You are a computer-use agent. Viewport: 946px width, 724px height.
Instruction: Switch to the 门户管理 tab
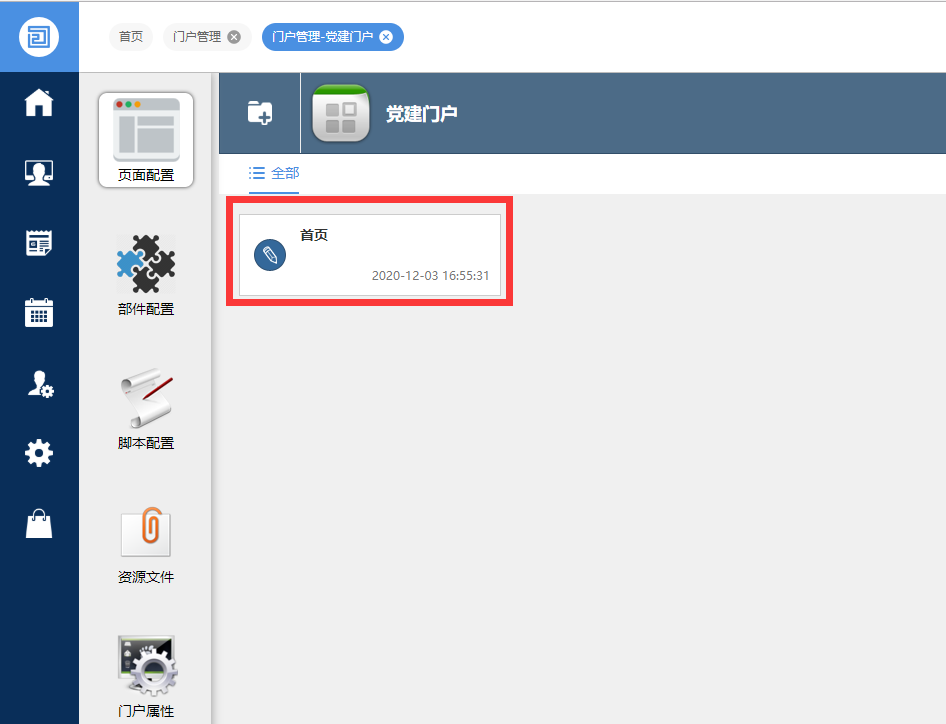click(197, 37)
